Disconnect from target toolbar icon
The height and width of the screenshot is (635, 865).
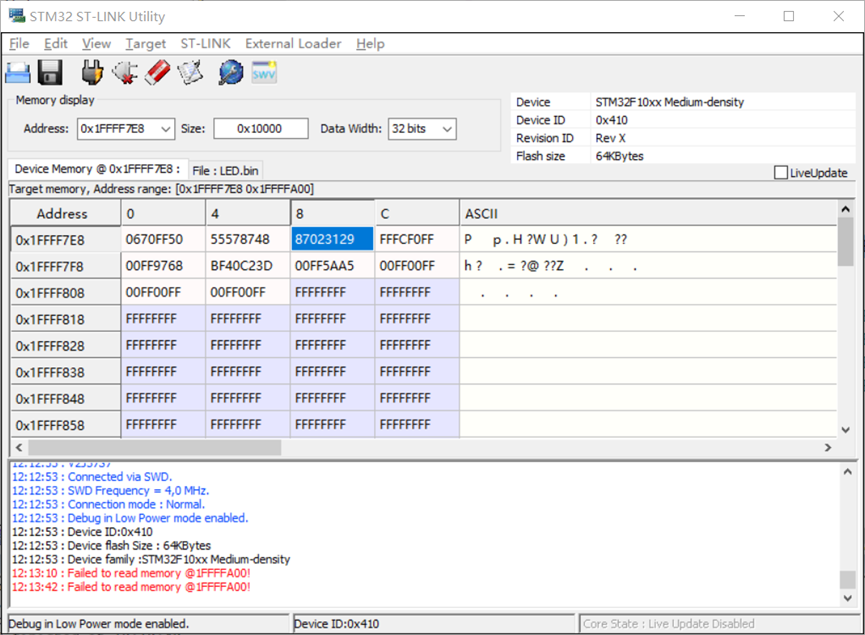[x=125, y=72]
